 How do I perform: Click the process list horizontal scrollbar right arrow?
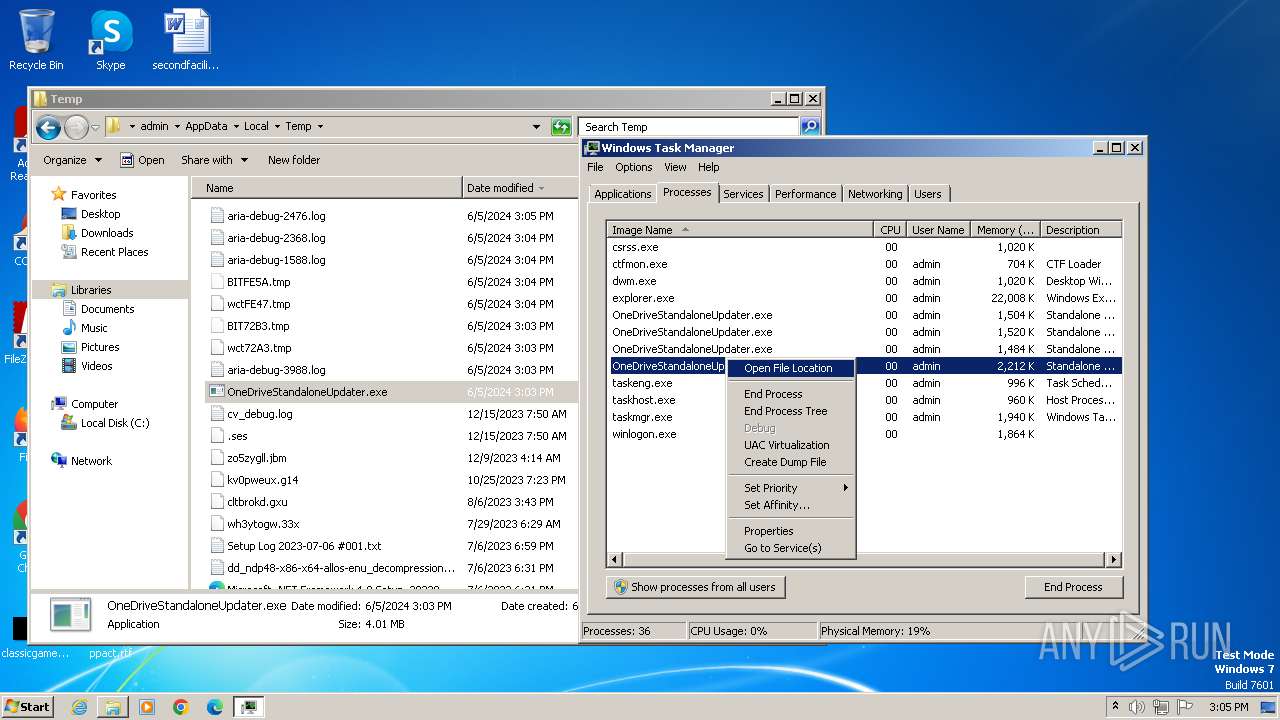1113,560
